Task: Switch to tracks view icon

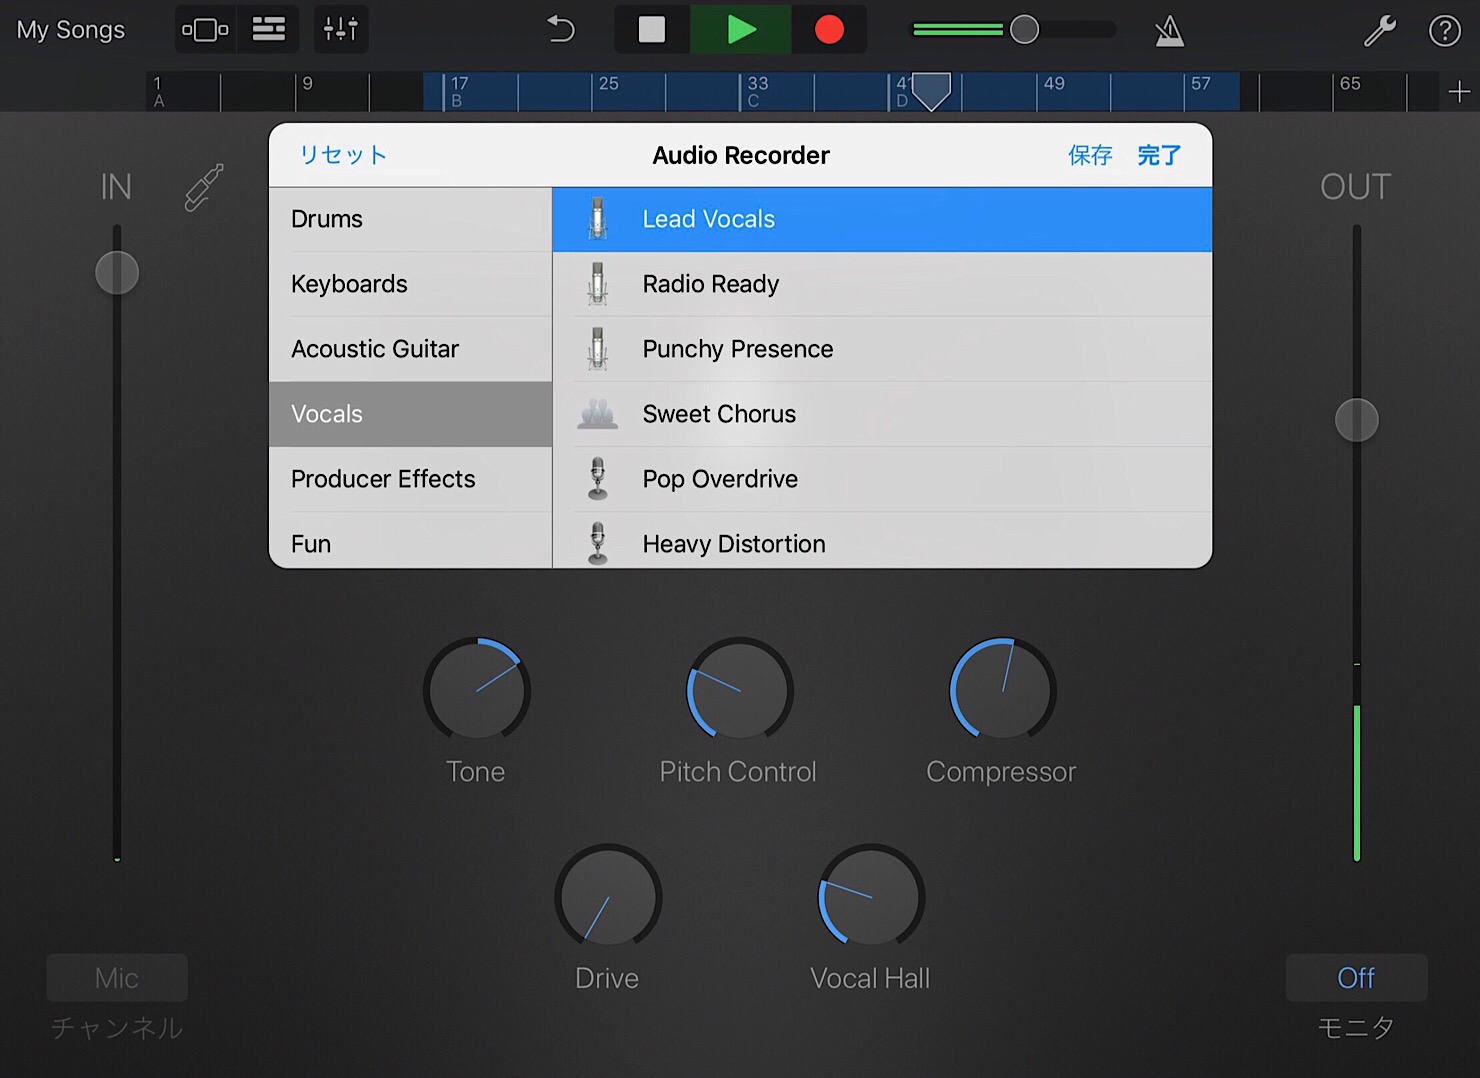Action: point(268,30)
